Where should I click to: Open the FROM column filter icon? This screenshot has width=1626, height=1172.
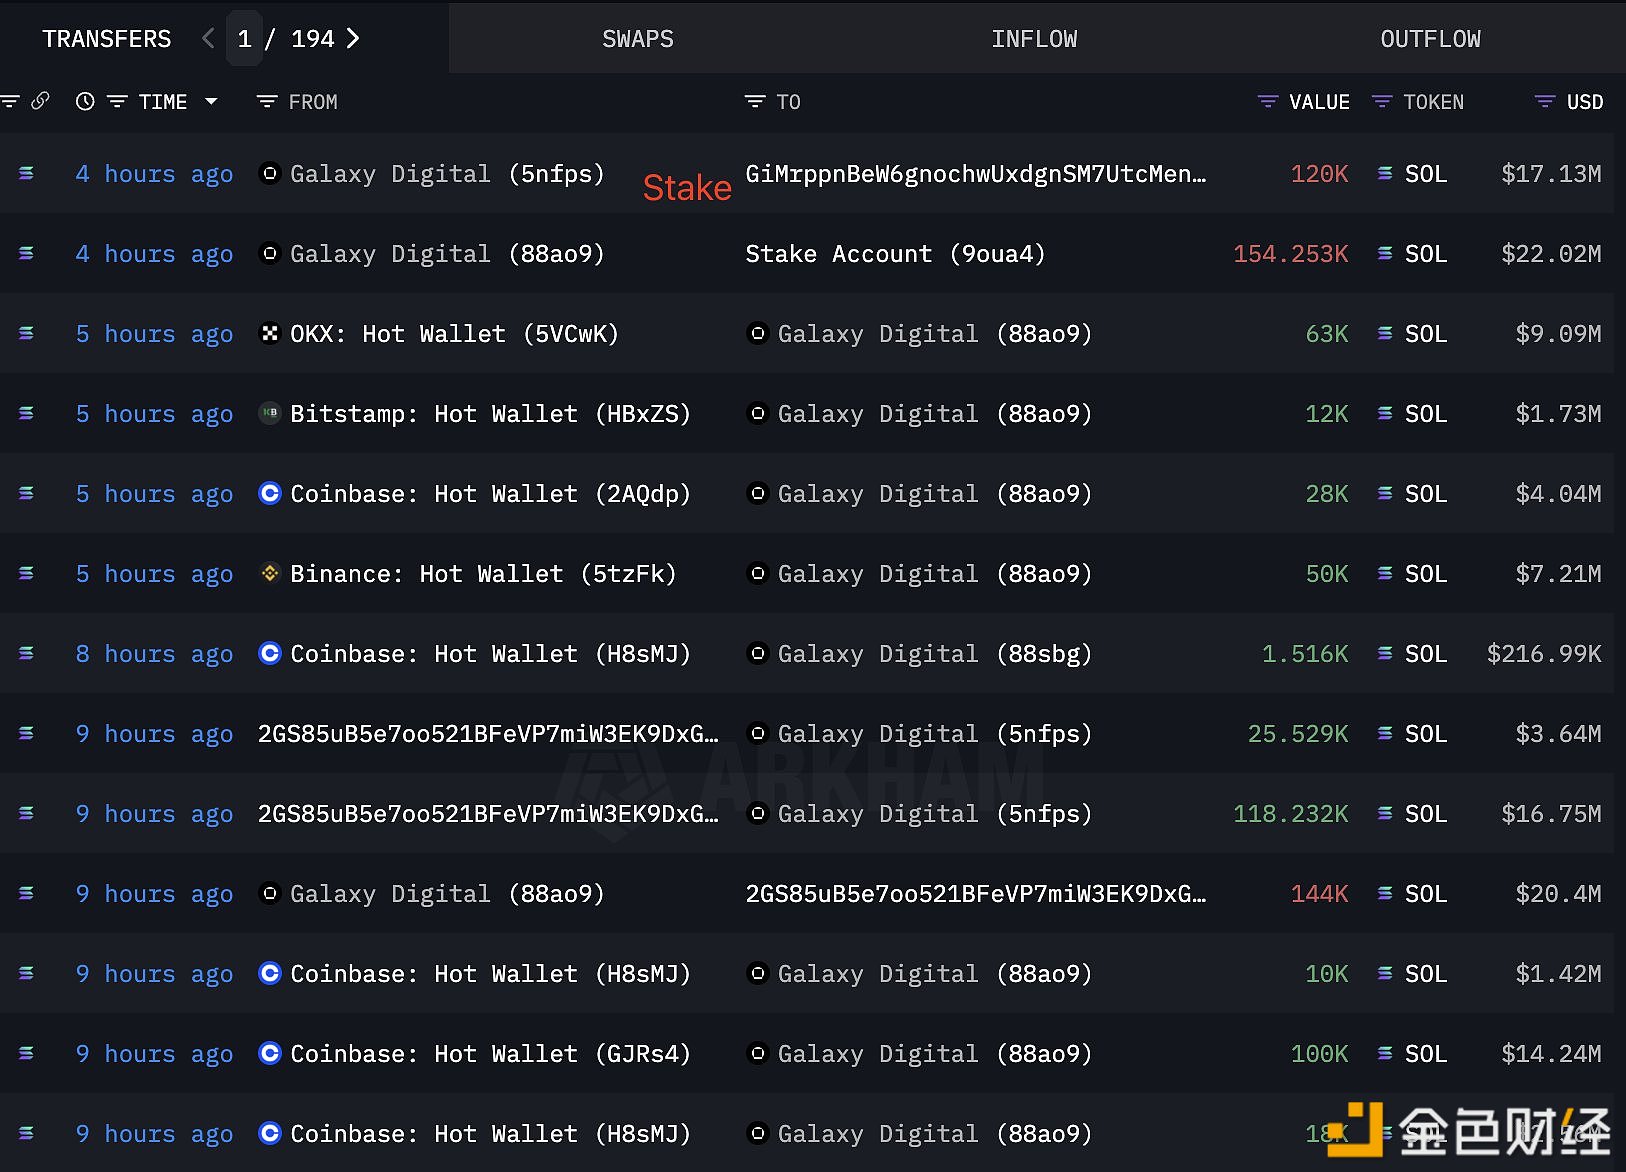click(267, 102)
